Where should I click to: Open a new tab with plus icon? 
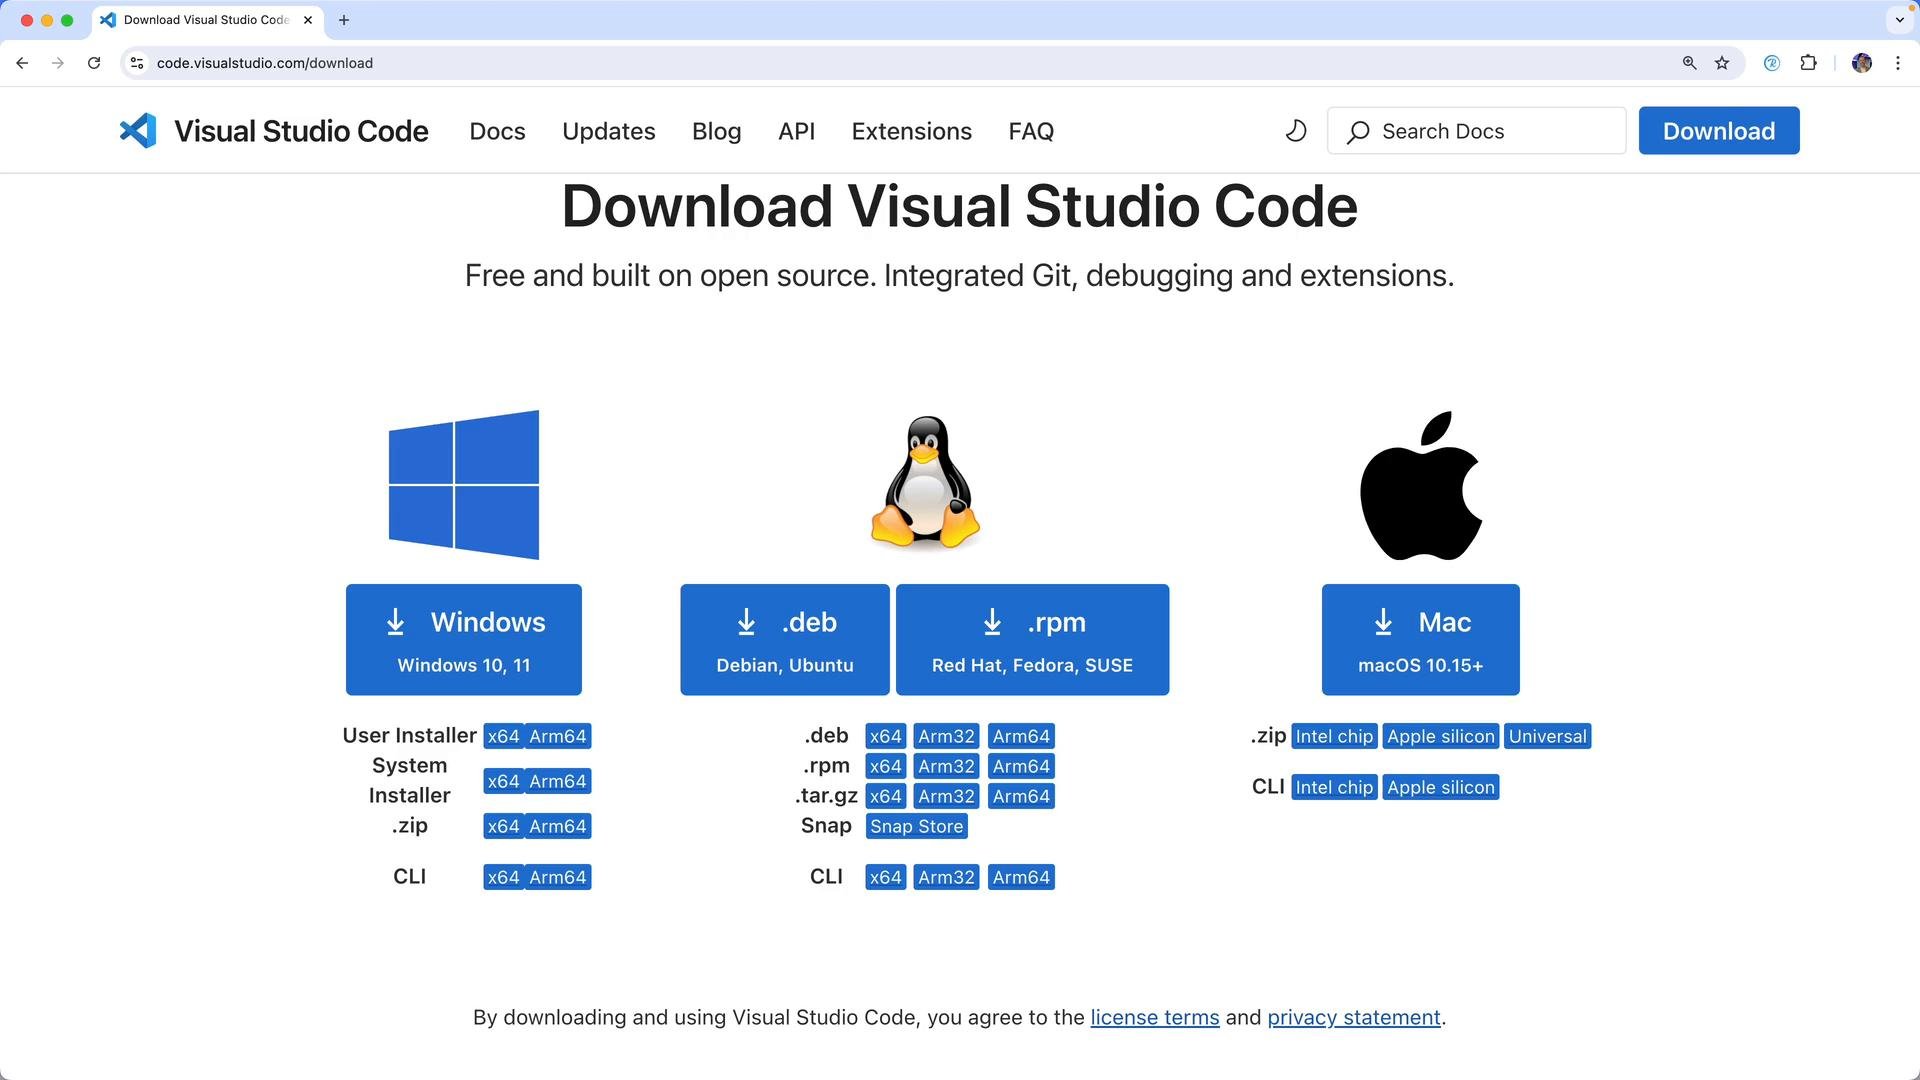click(344, 20)
